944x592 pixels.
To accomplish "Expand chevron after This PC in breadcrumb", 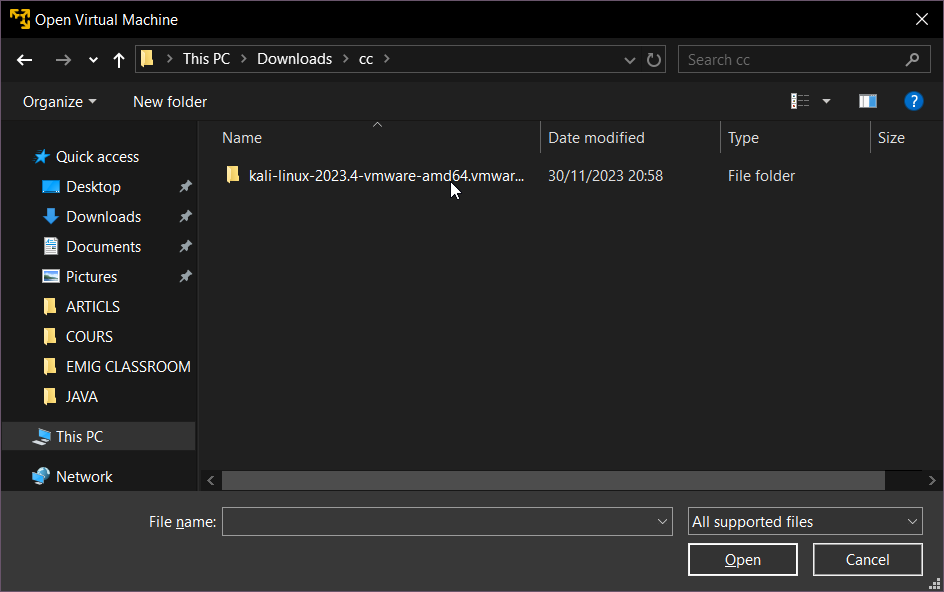I will tap(244, 58).
